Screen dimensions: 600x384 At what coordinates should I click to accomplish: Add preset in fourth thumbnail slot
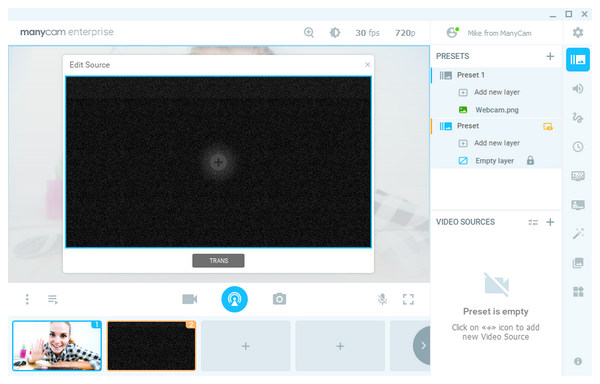click(340, 346)
